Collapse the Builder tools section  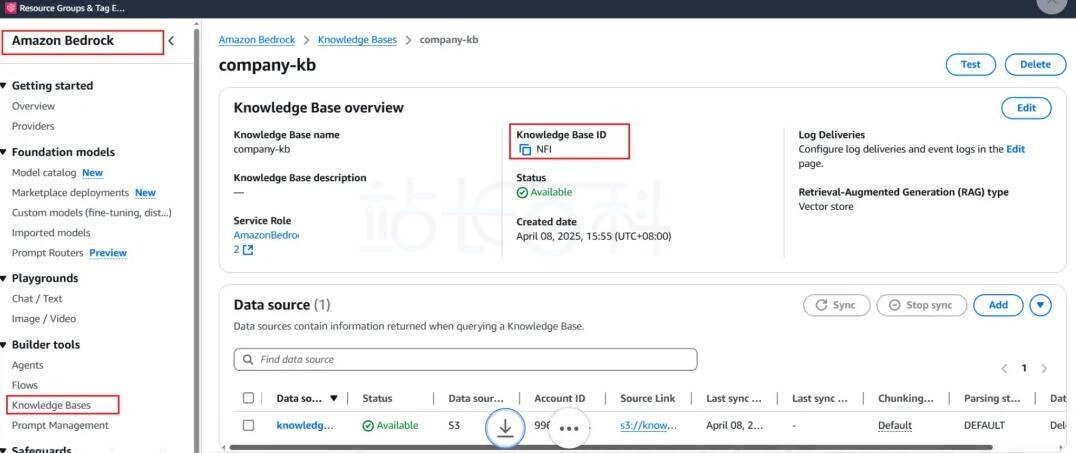(4, 345)
